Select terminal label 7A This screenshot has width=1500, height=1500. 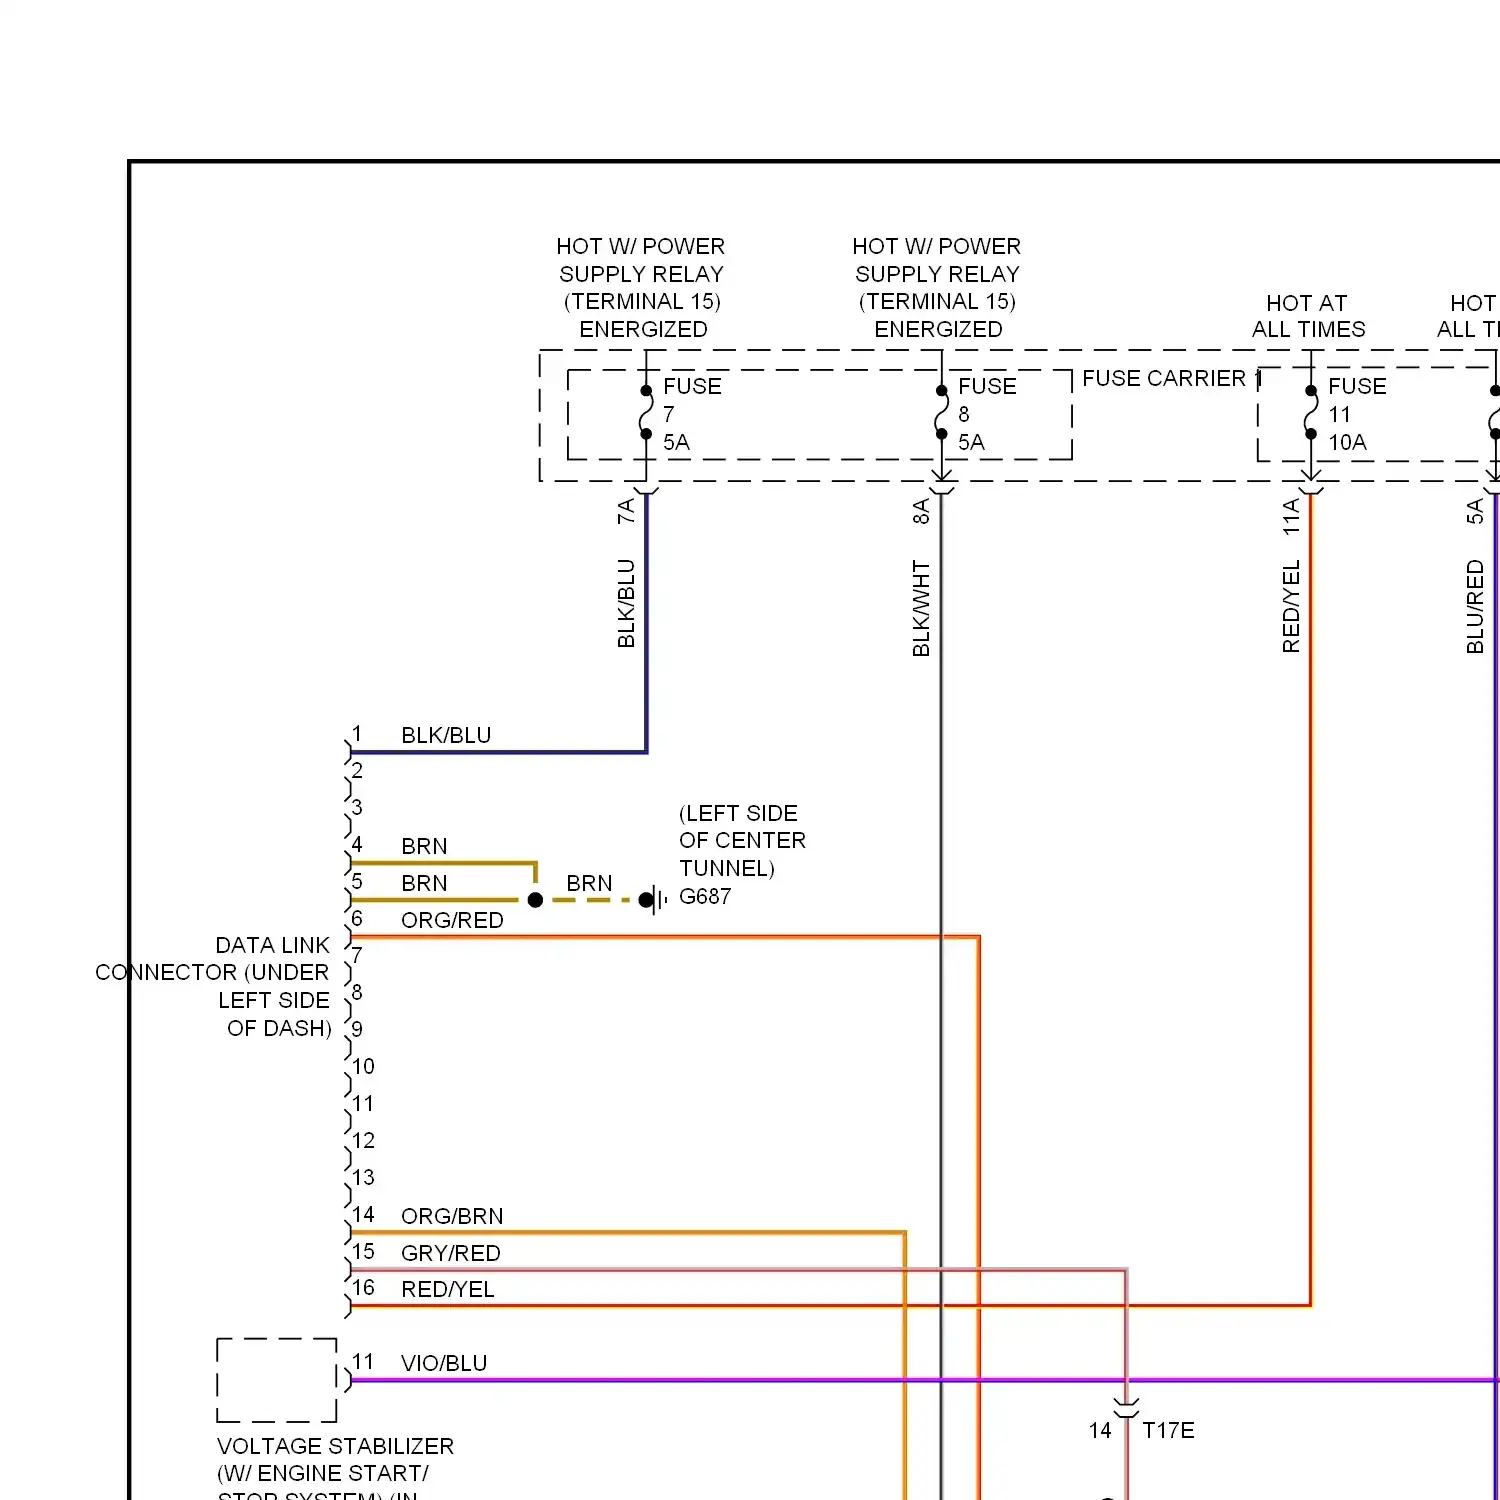pyautogui.click(x=626, y=511)
